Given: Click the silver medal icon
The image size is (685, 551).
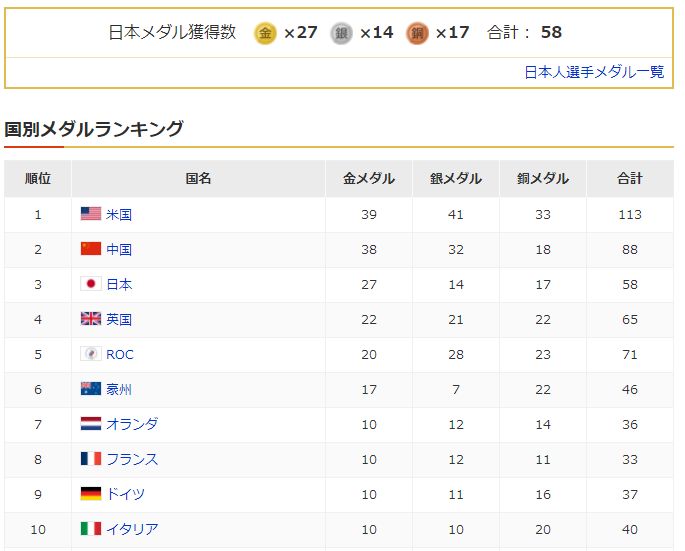Looking at the screenshot, I should (x=341, y=33).
